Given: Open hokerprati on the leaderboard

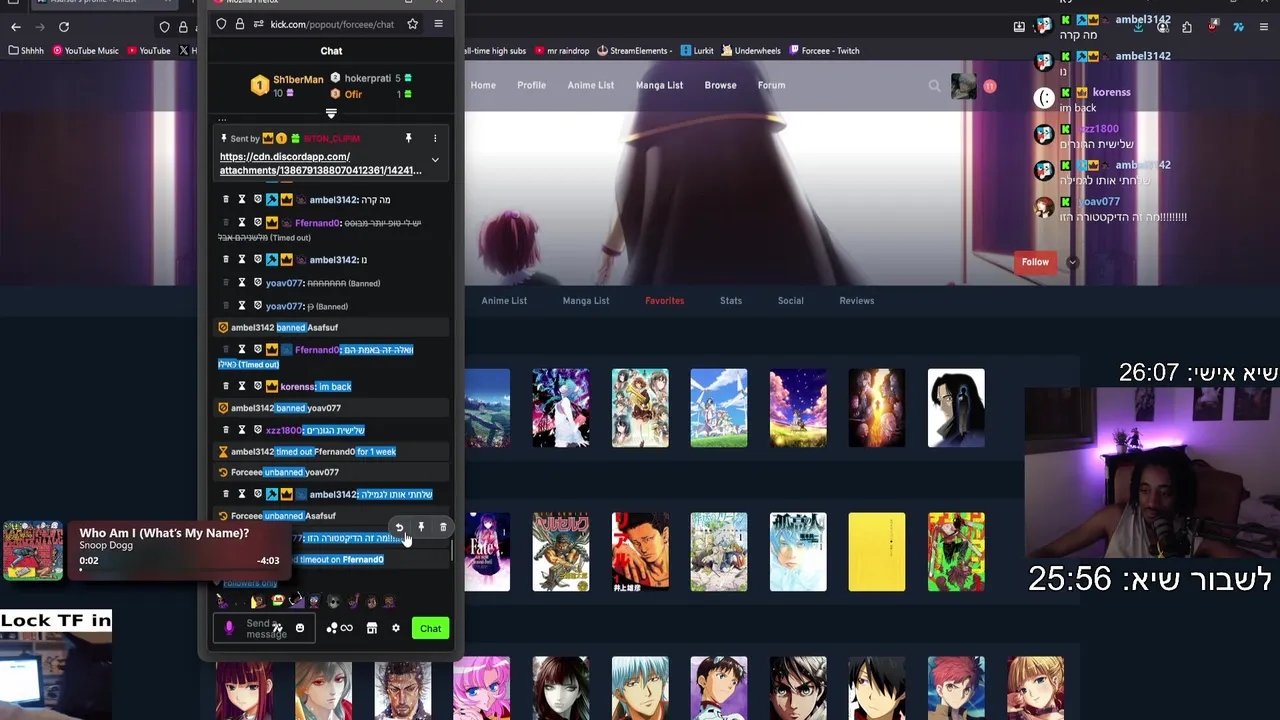Looking at the screenshot, I should (x=367, y=78).
